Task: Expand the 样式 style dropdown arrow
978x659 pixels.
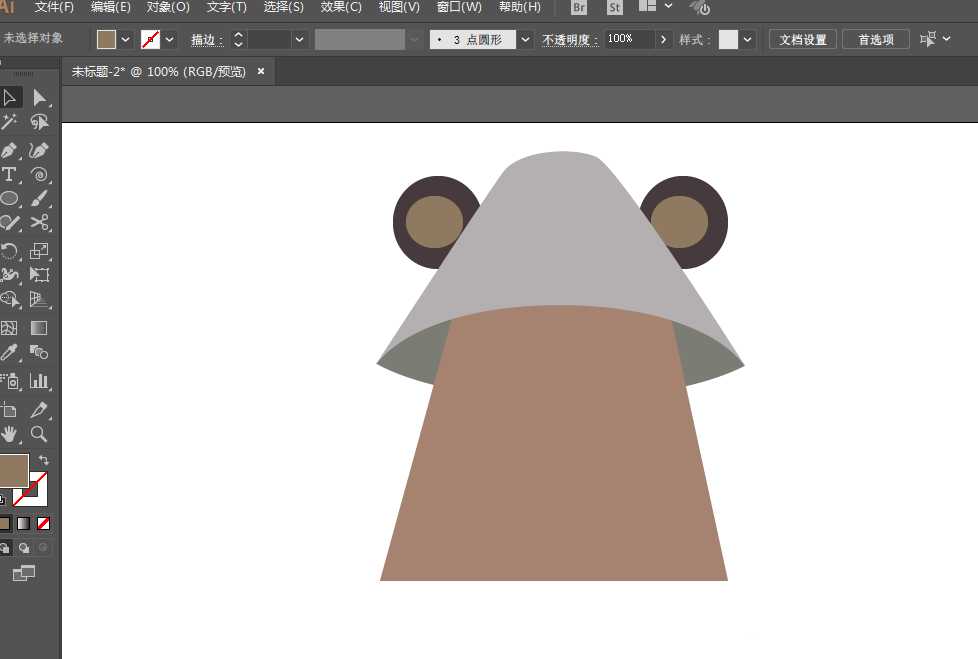Action: pos(748,40)
